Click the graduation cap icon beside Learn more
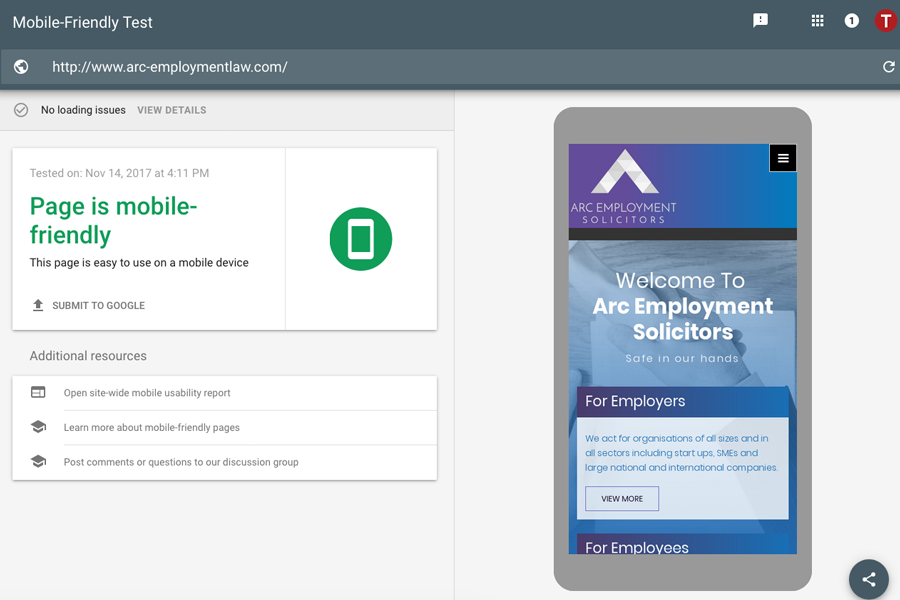 click(38, 427)
